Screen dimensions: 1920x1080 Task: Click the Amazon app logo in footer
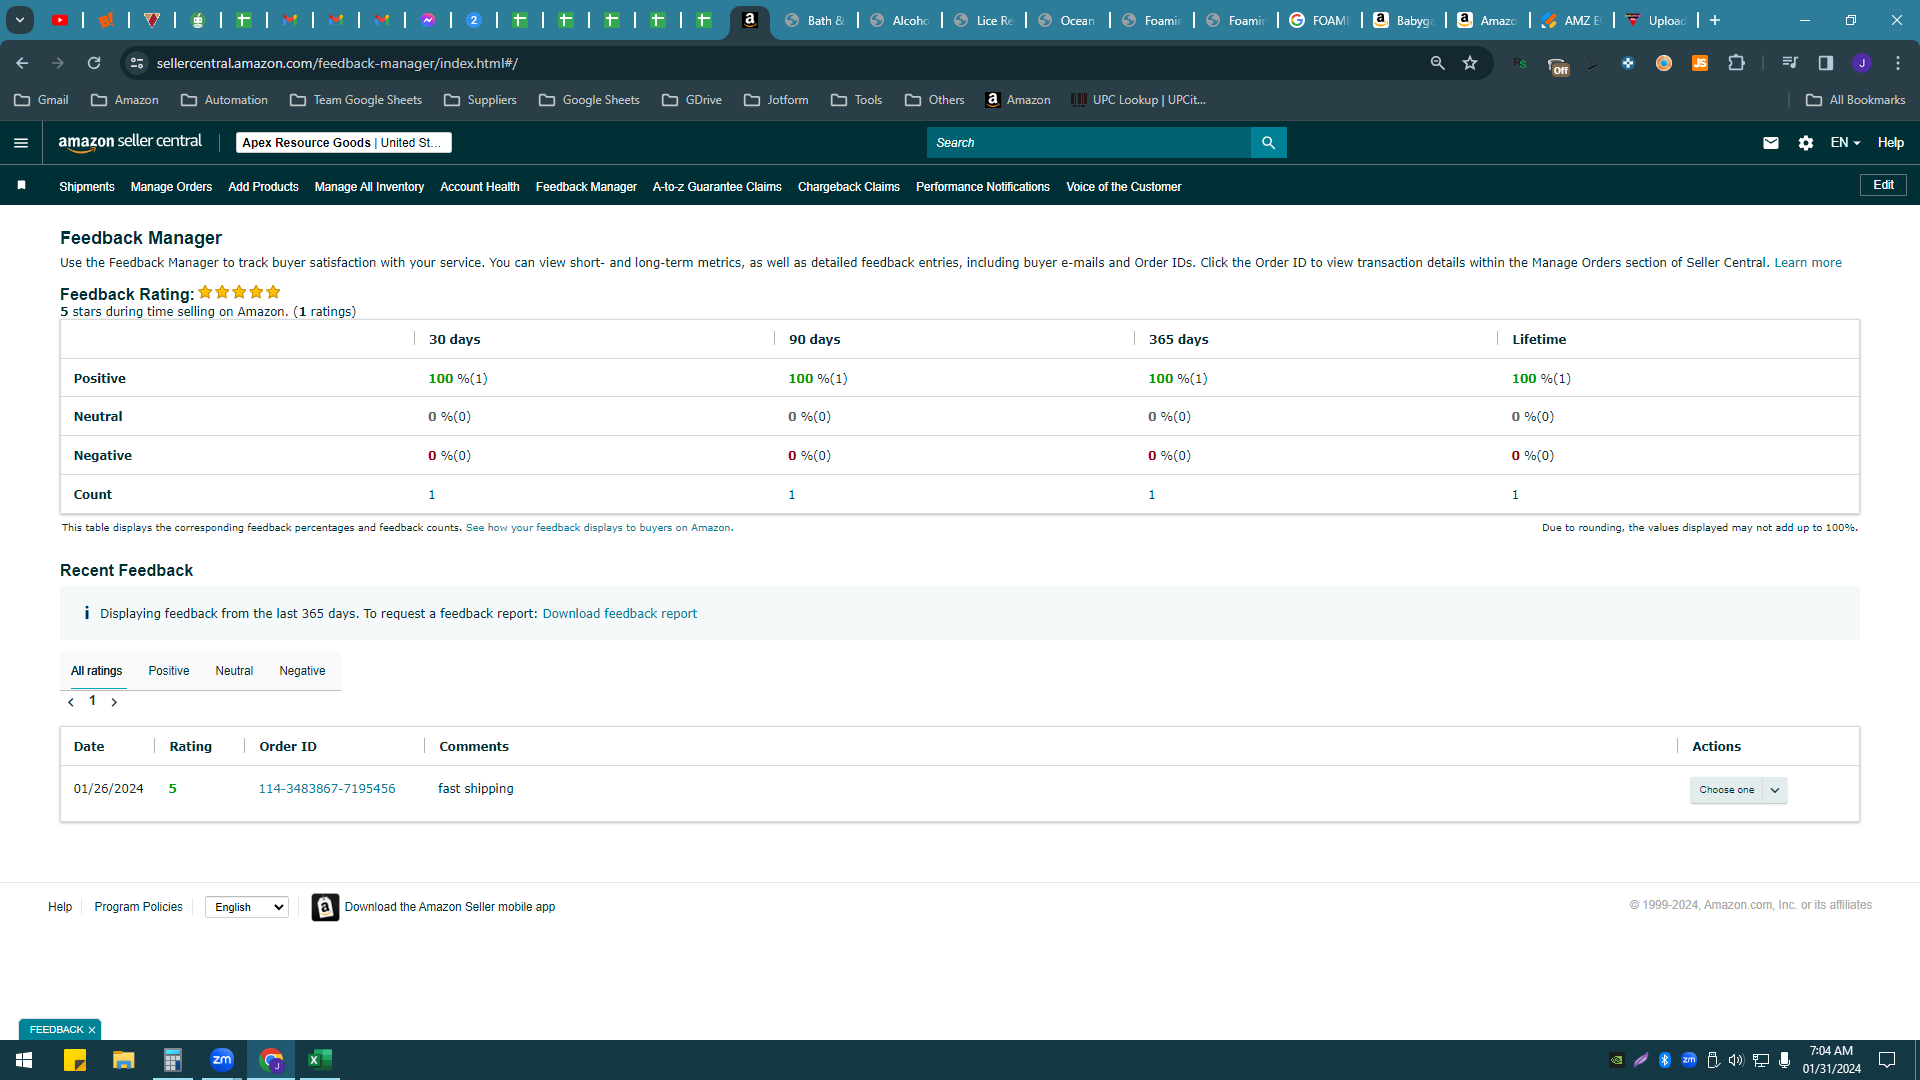pyautogui.click(x=325, y=907)
